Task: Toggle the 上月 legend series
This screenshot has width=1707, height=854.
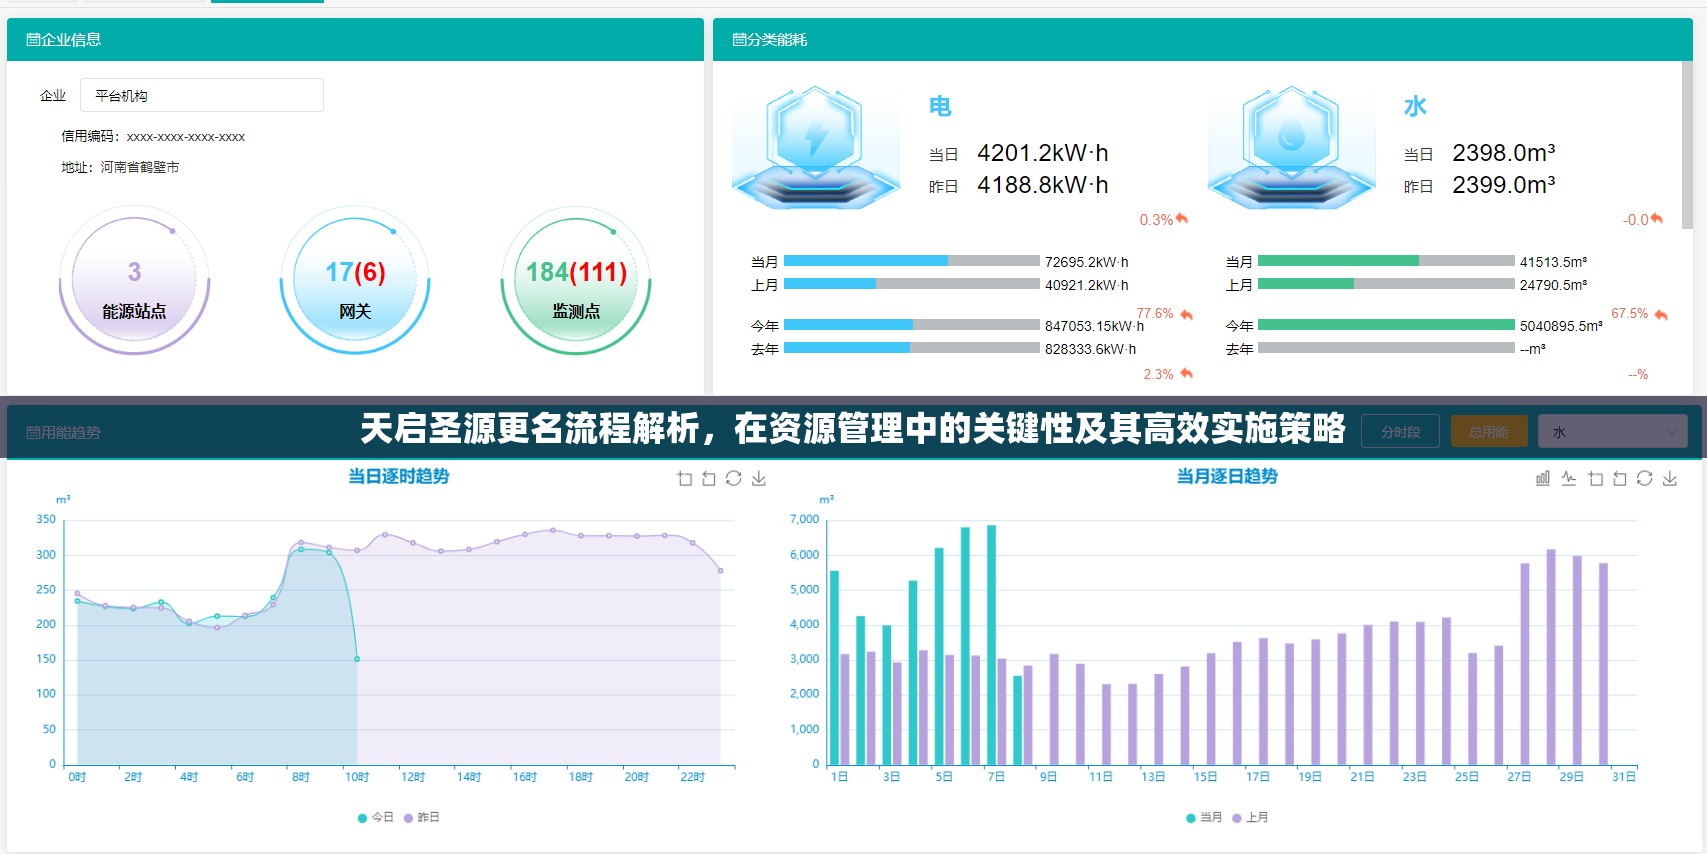Action: (x=1250, y=817)
